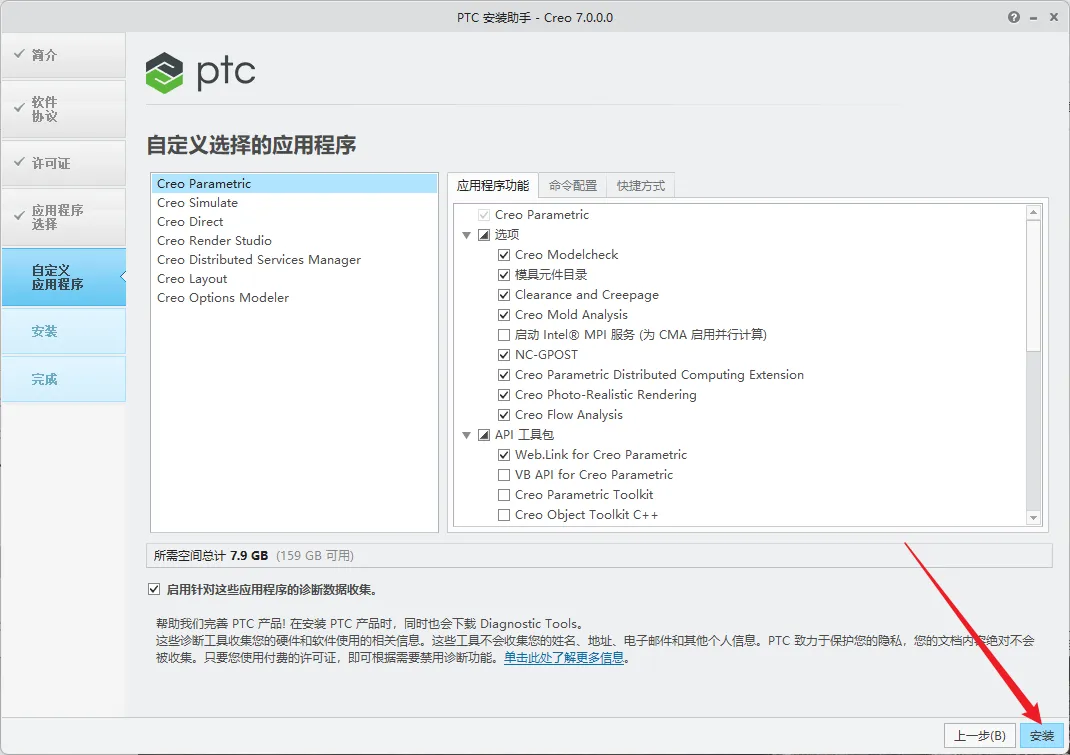The height and width of the screenshot is (755, 1070).
Task: Click the 安装 button at bottom
Action: point(1041,736)
